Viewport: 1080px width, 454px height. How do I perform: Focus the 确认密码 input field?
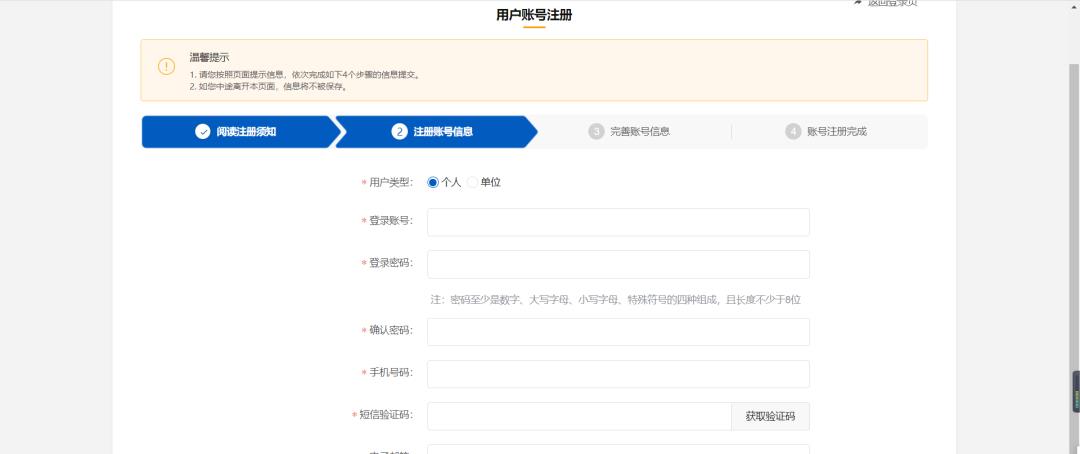(x=618, y=332)
